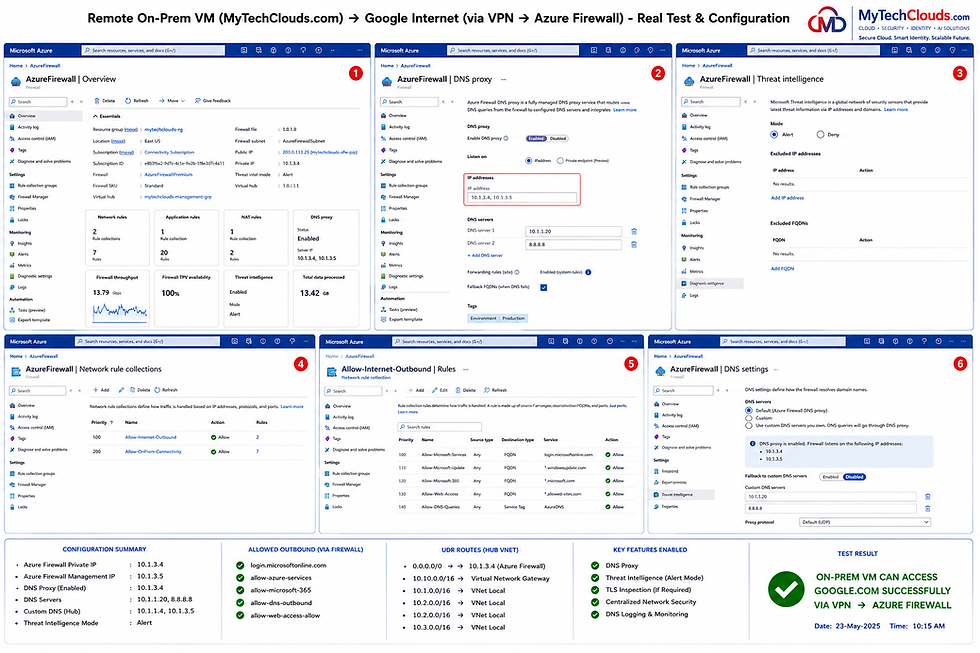Select IP address radio under Listen on
The image size is (980, 653).
tap(529, 161)
